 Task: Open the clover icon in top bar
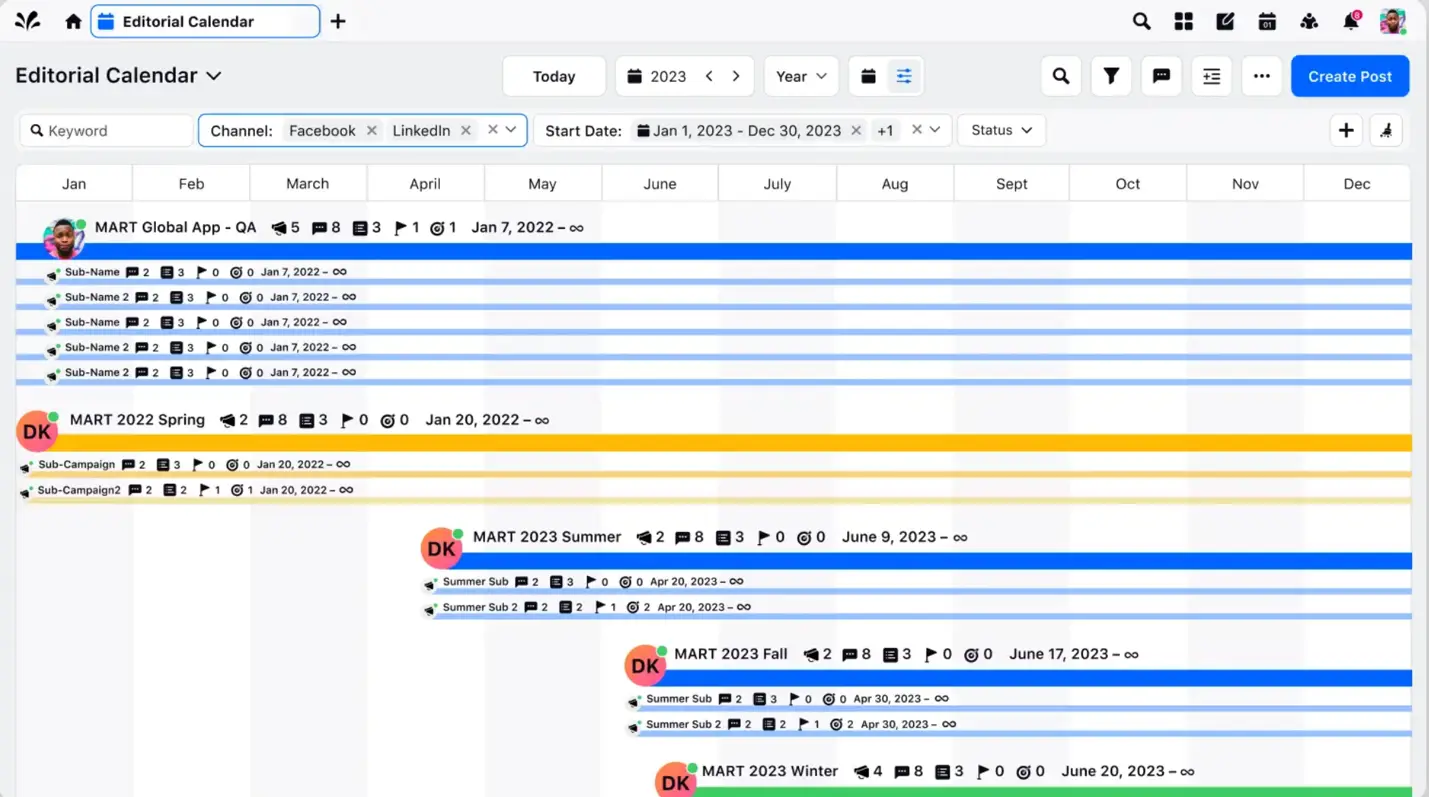[1309, 21]
